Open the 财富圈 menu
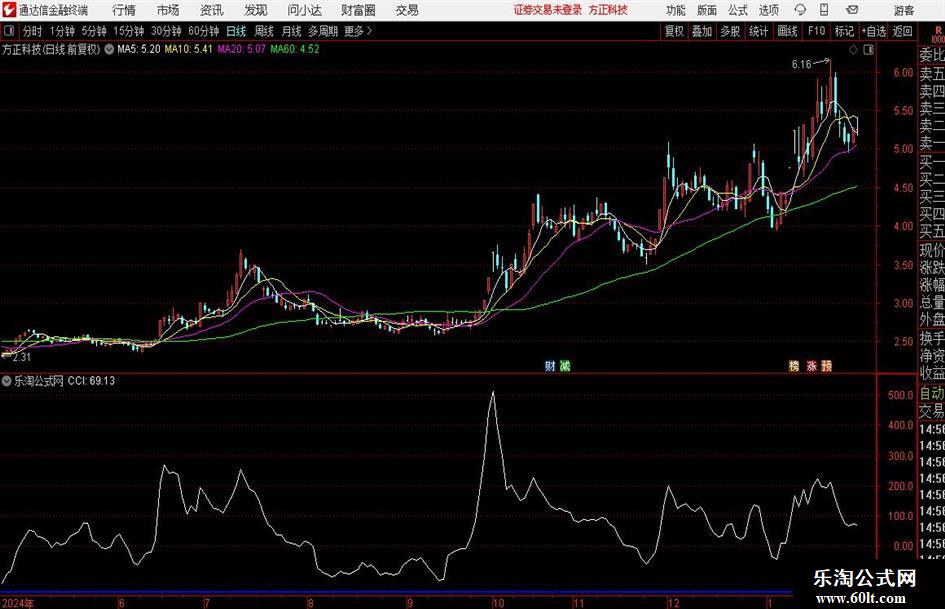The width and height of the screenshot is (945, 609). click(359, 10)
